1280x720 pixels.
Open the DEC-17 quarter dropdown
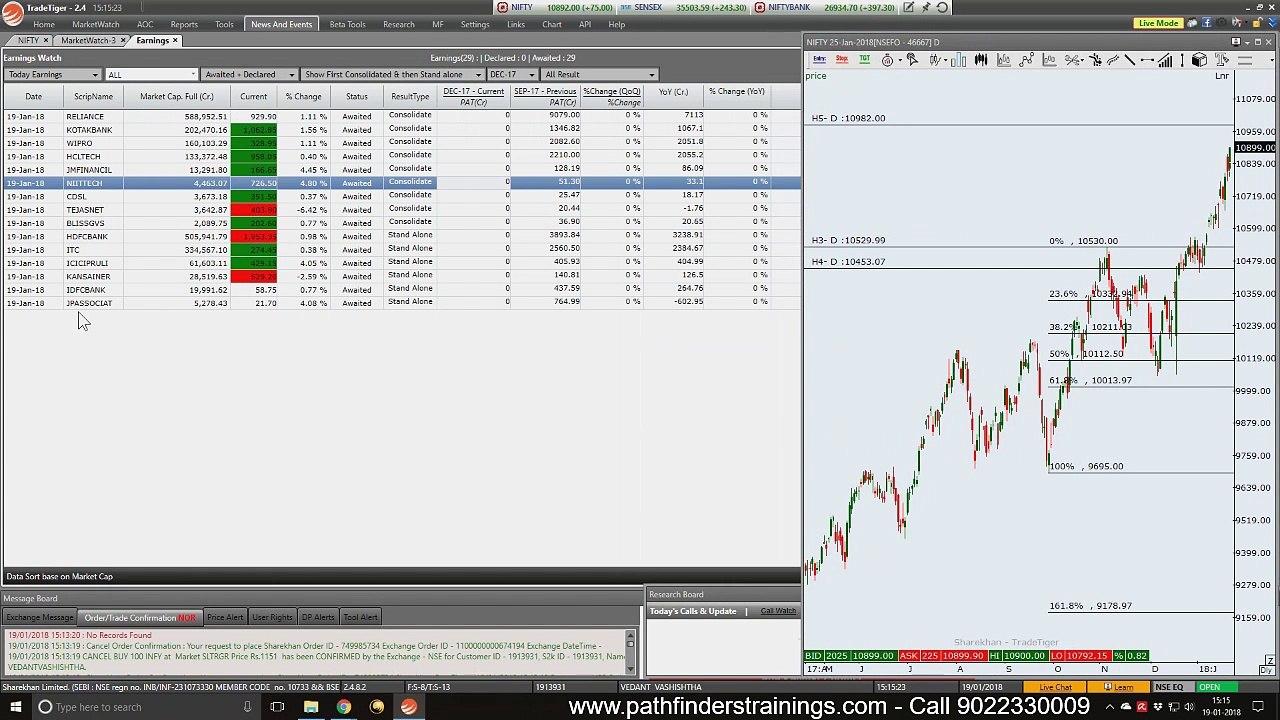(x=511, y=74)
